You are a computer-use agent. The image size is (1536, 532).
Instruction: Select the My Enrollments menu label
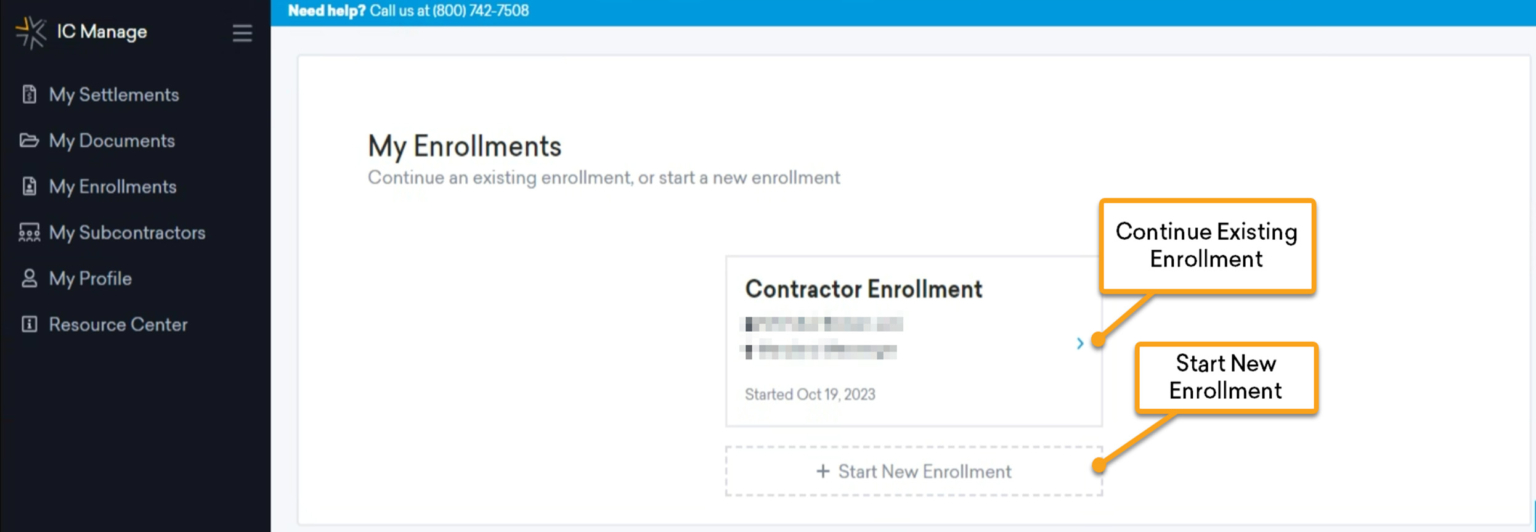pos(113,187)
